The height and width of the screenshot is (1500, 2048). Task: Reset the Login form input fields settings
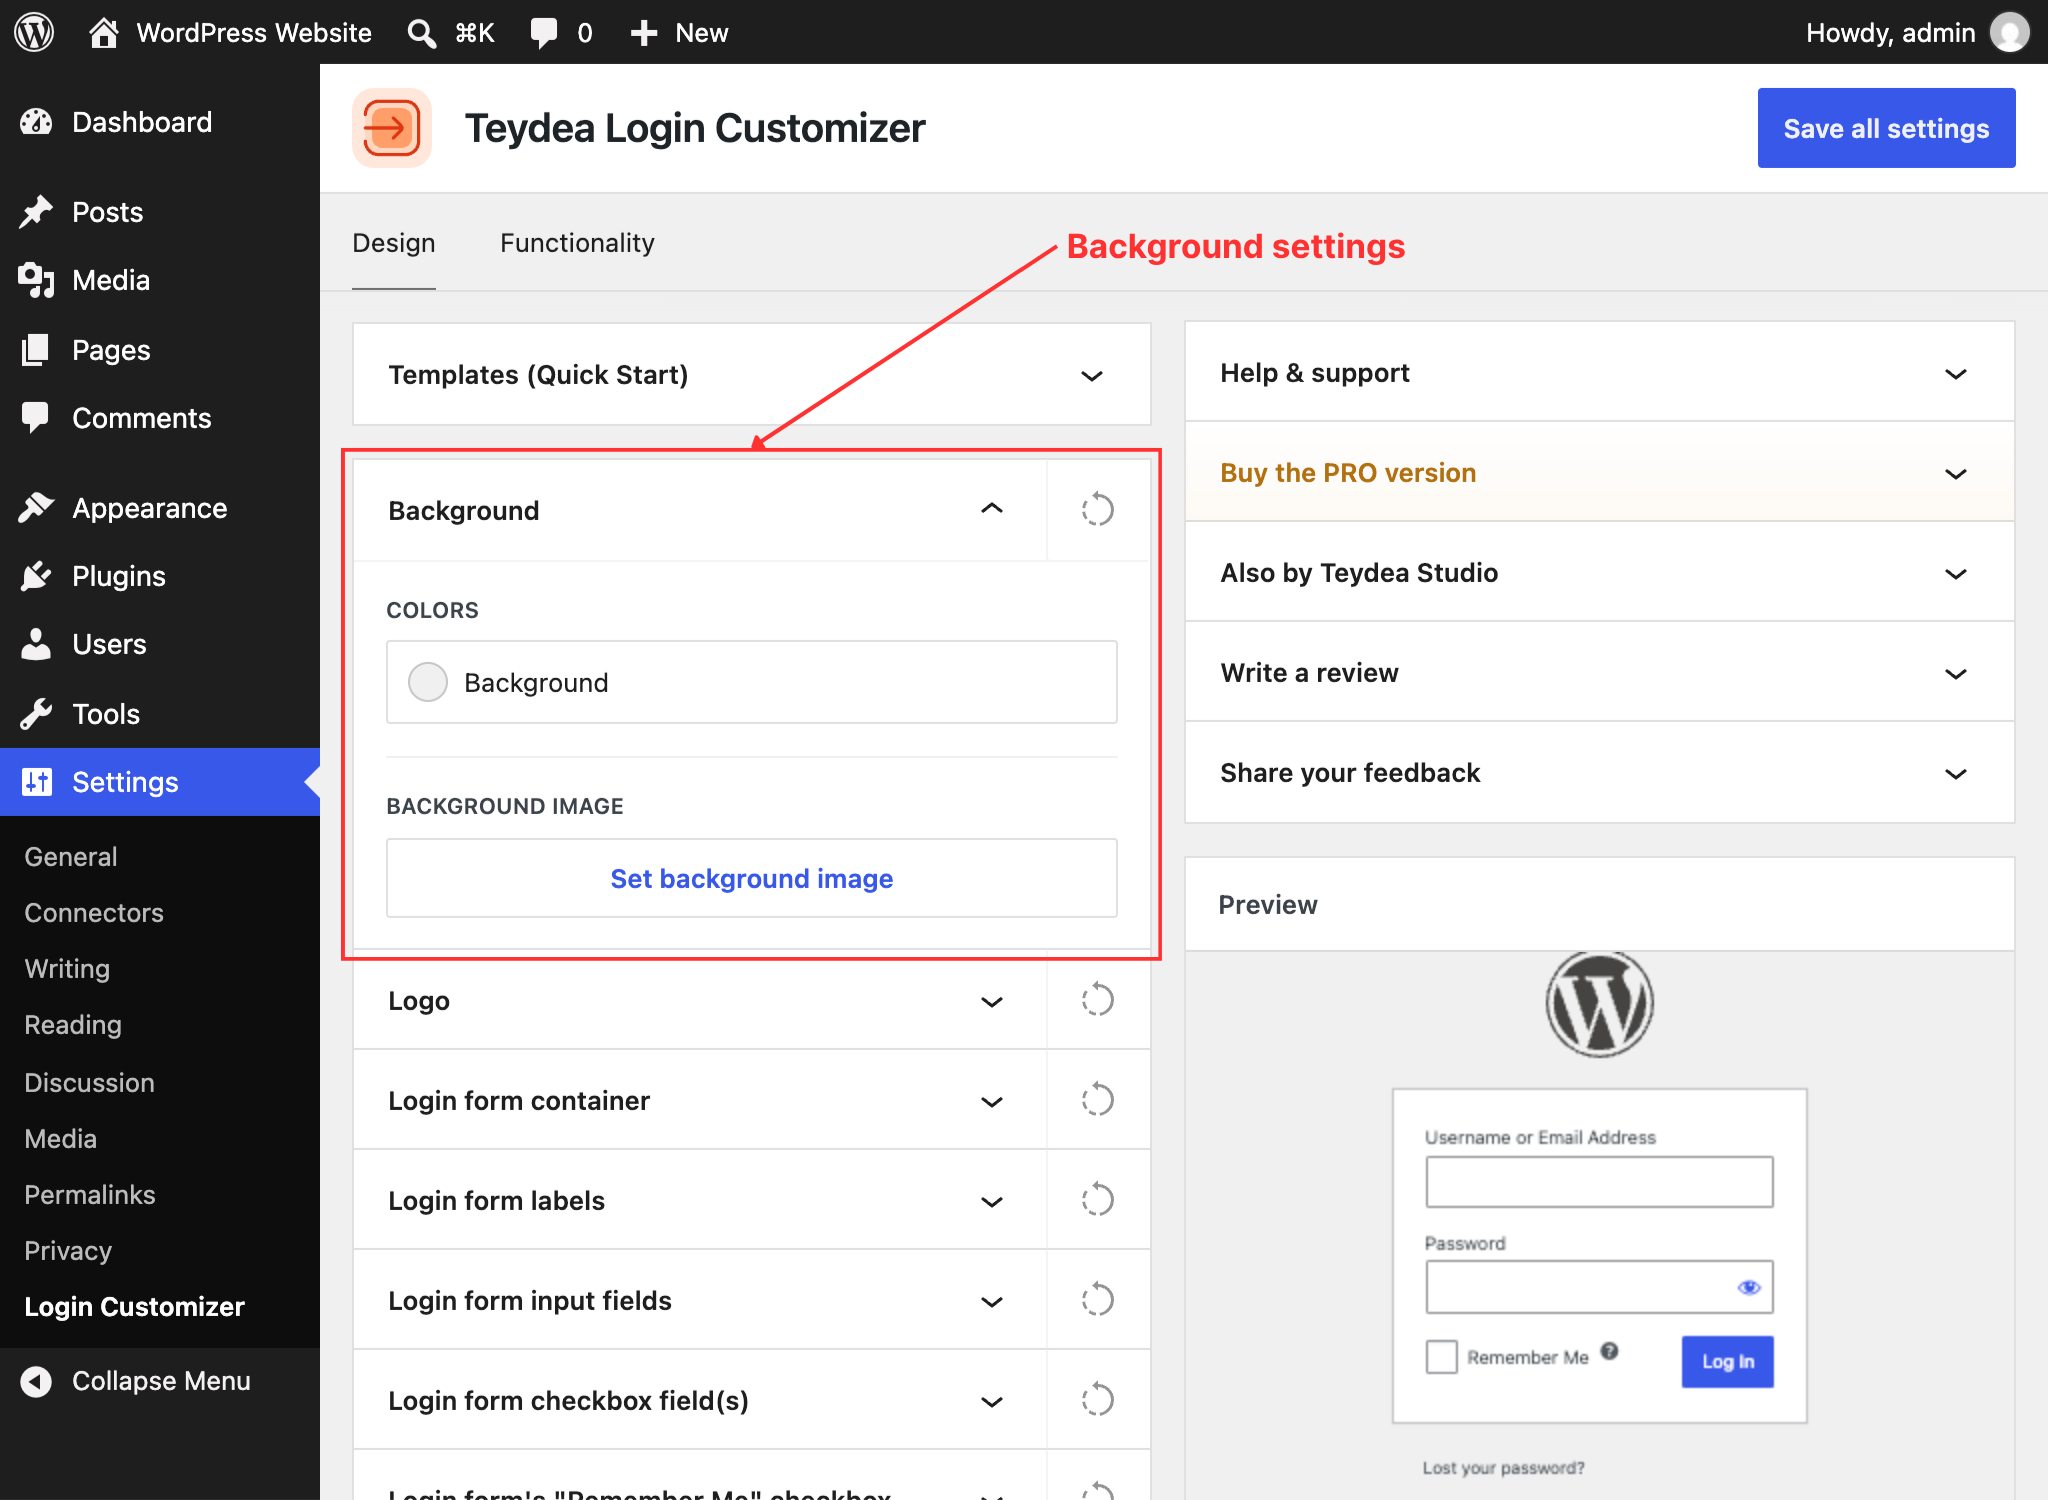(x=1097, y=1300)
